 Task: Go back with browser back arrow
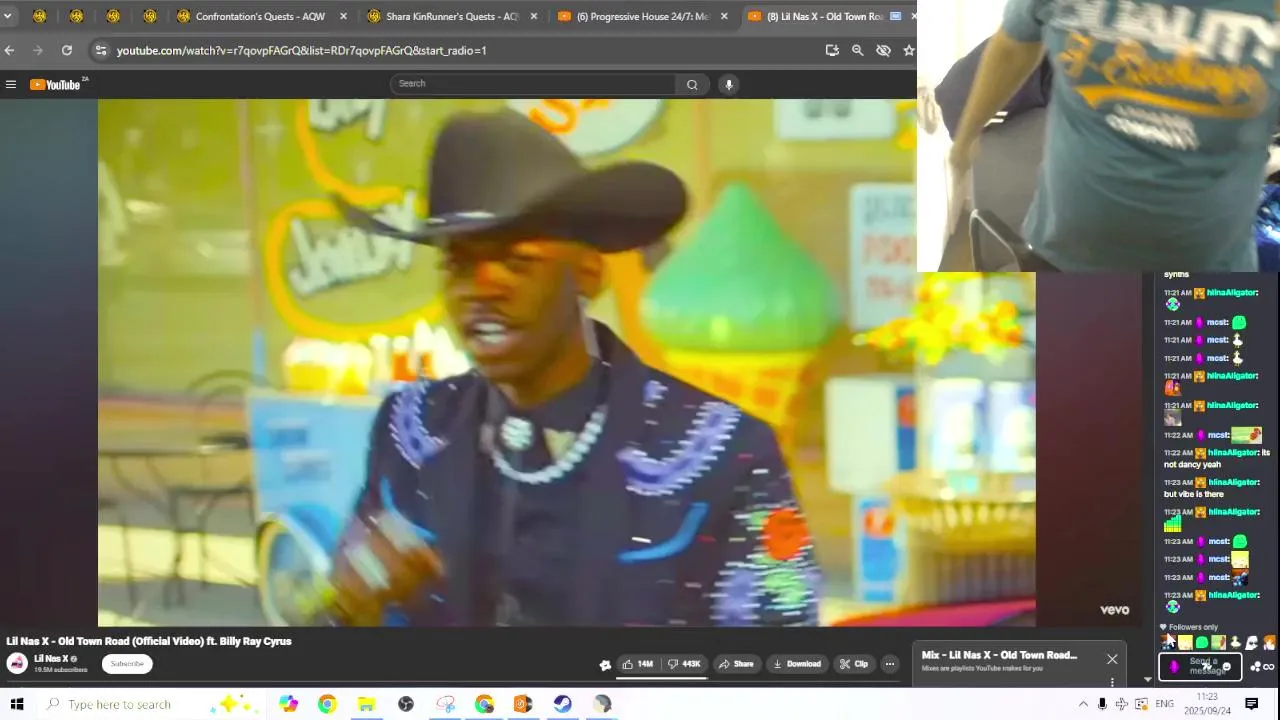(x=9, y=50)
